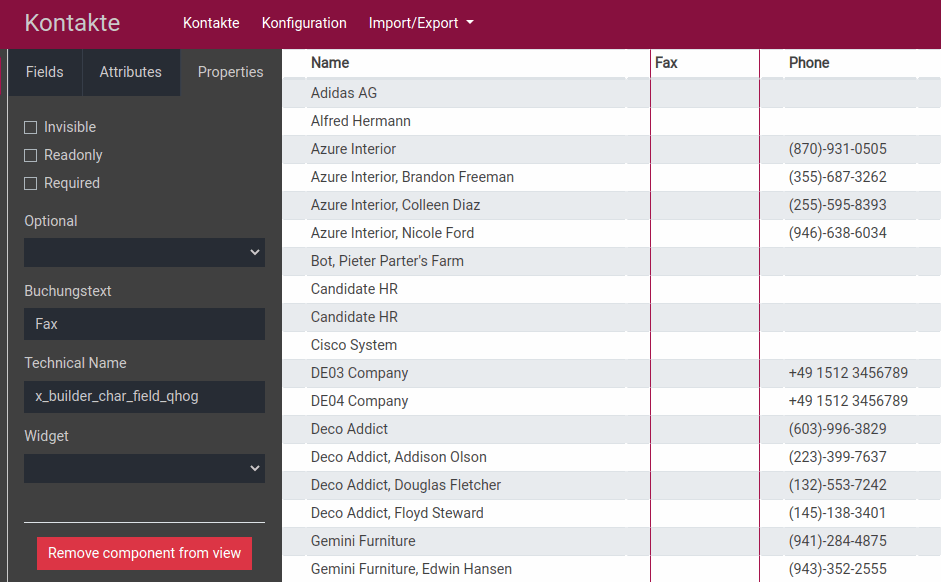The height and width of the screenshot is (582, 941).
Task: Click the Buchungstext input field
Action: tap(144, 324)
